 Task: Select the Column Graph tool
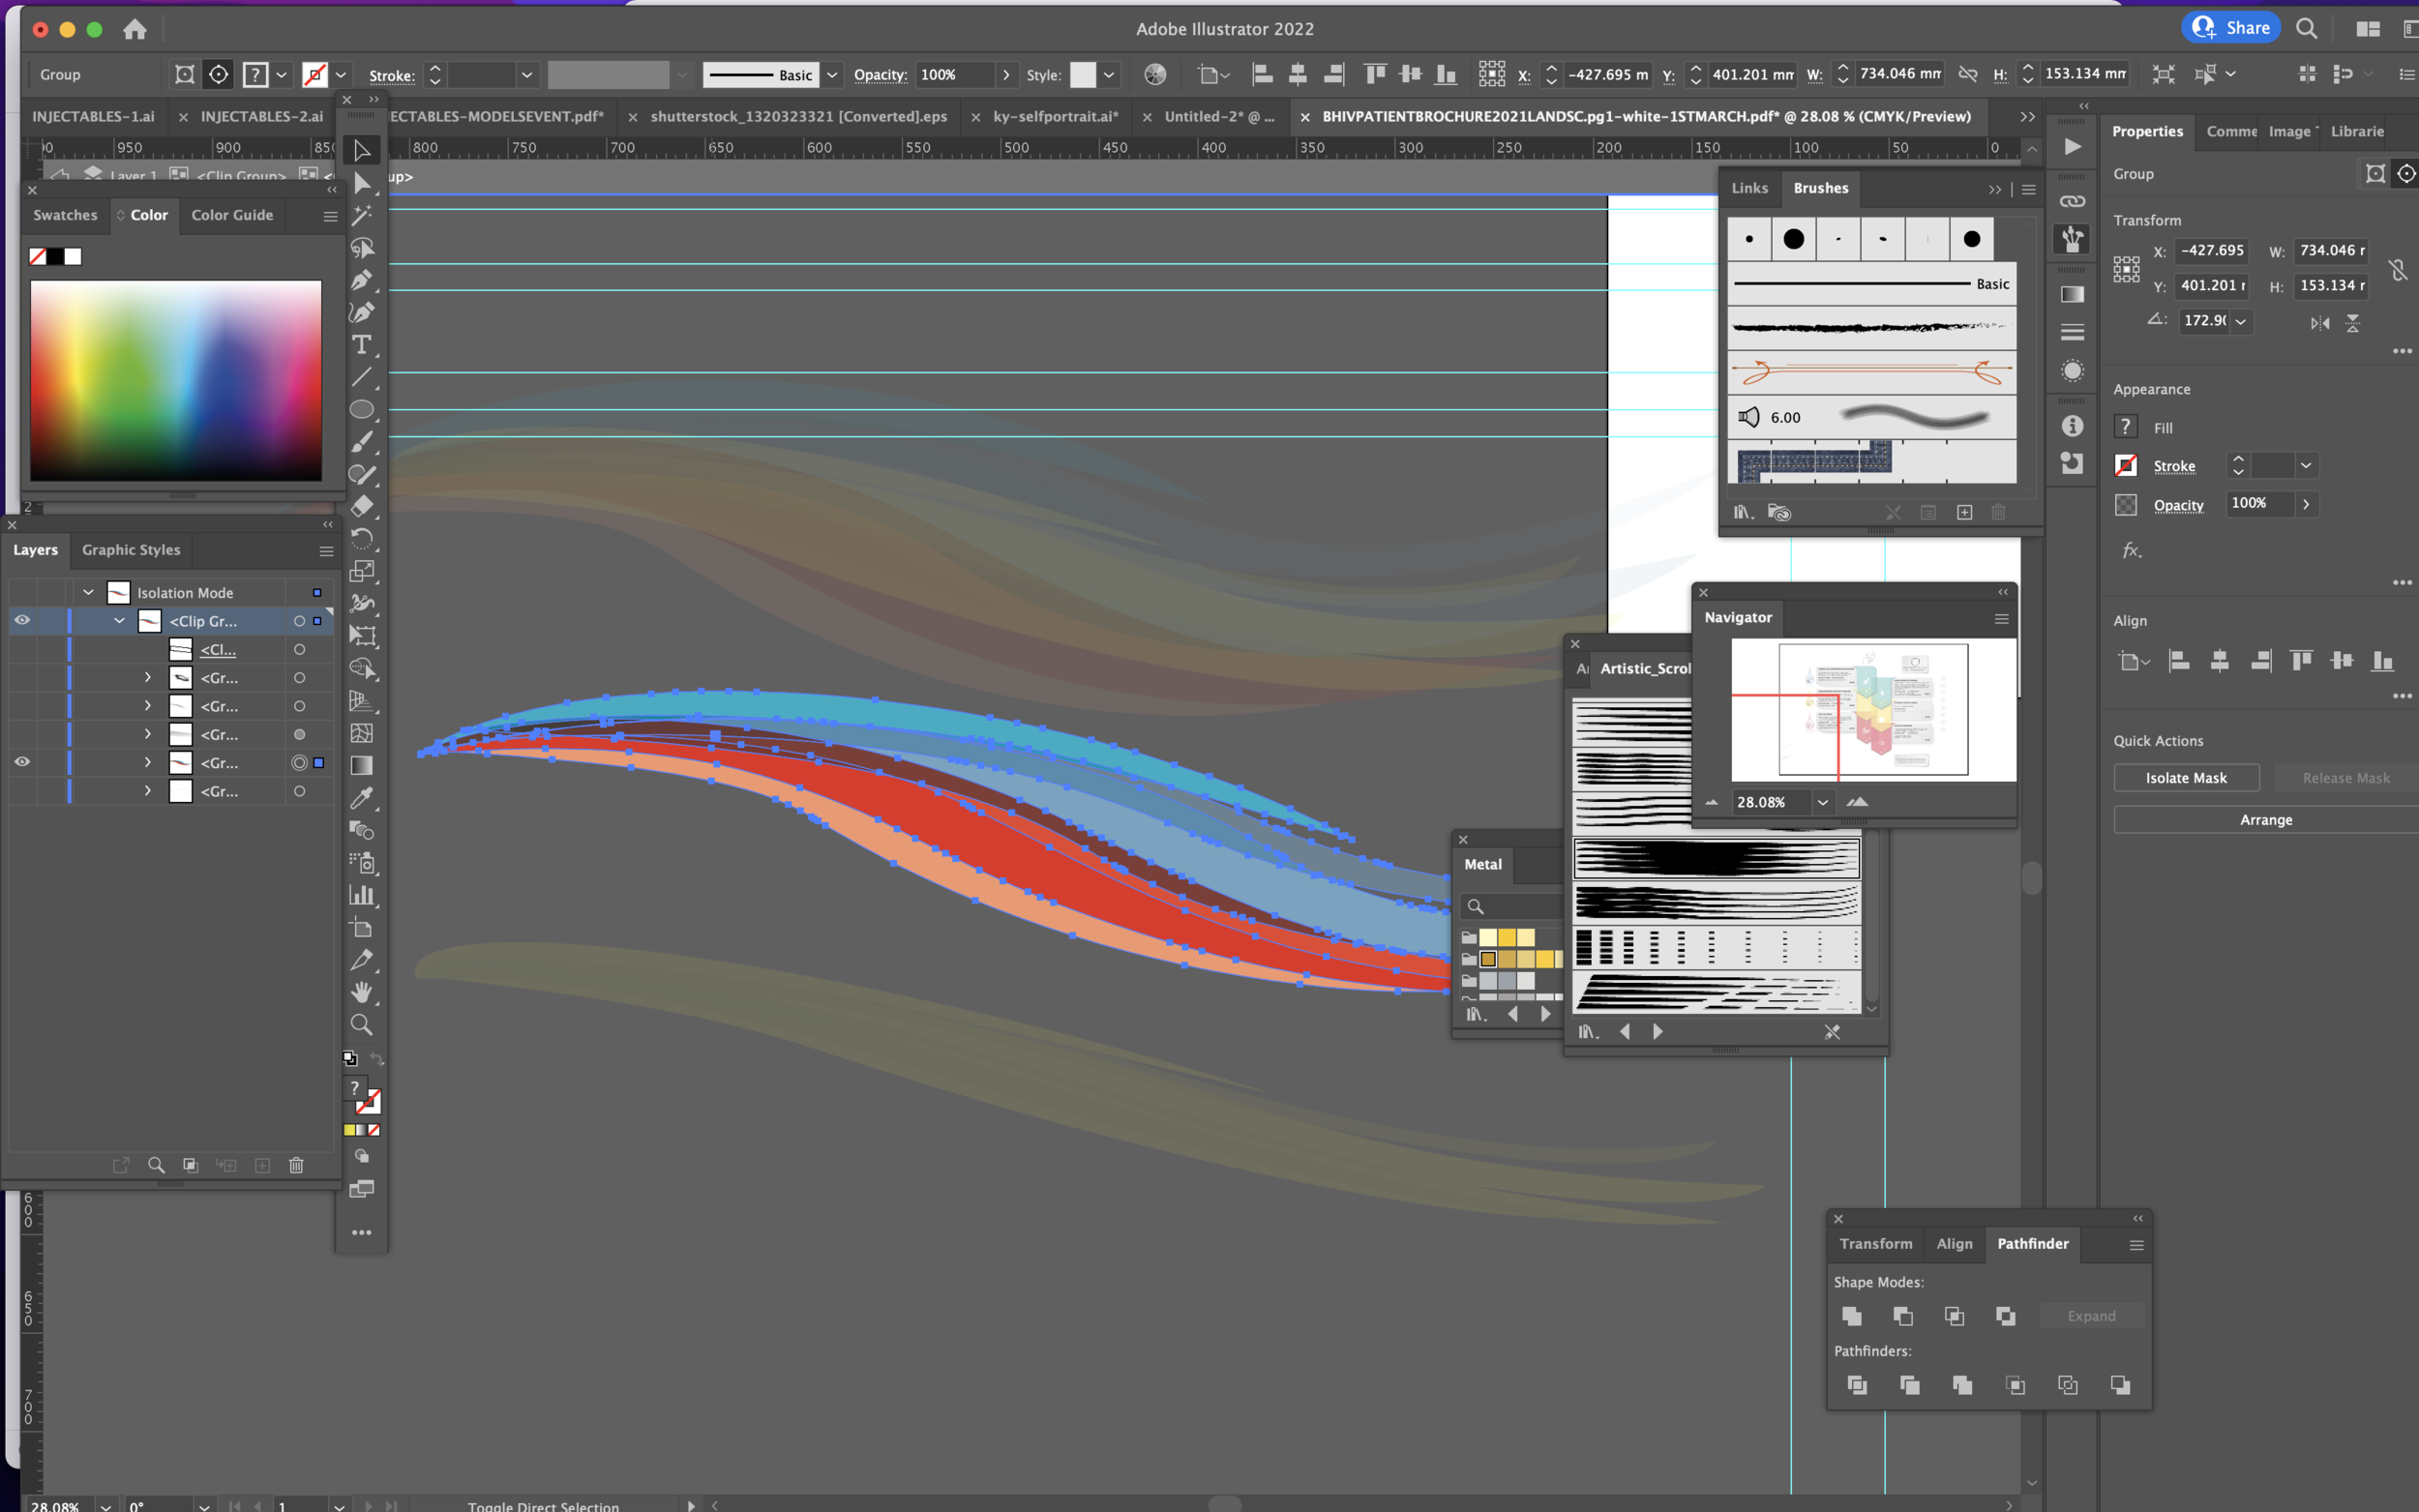coord(362,895)
